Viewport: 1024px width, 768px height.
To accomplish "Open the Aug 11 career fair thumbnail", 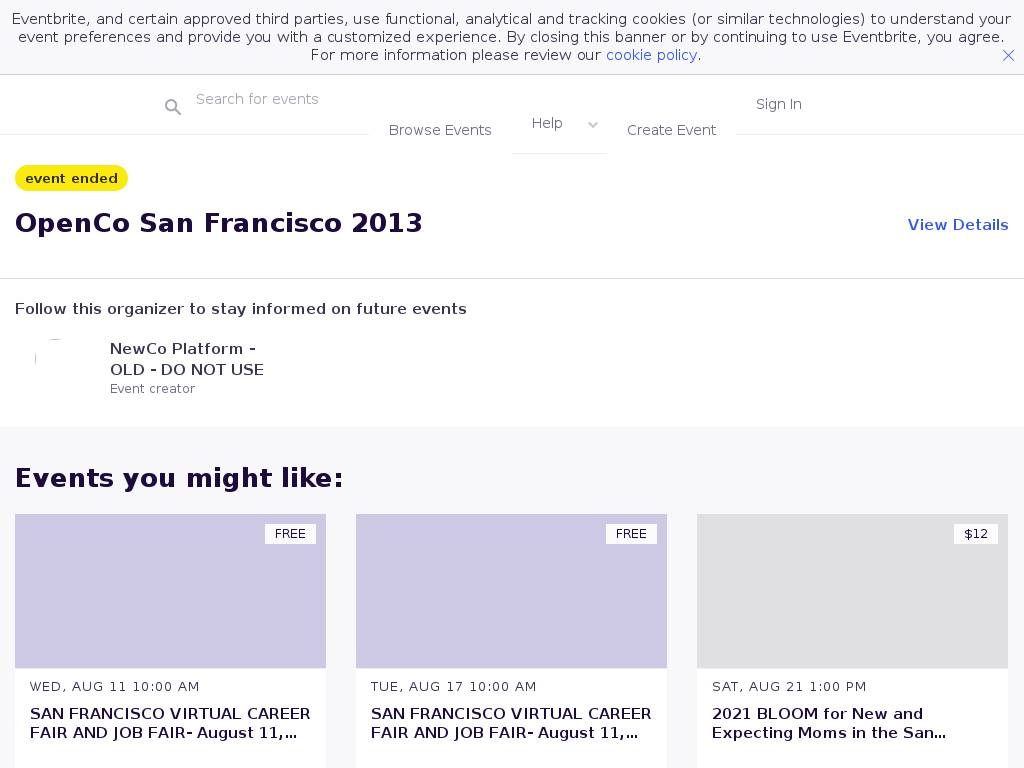I will [x=170, y=591].
